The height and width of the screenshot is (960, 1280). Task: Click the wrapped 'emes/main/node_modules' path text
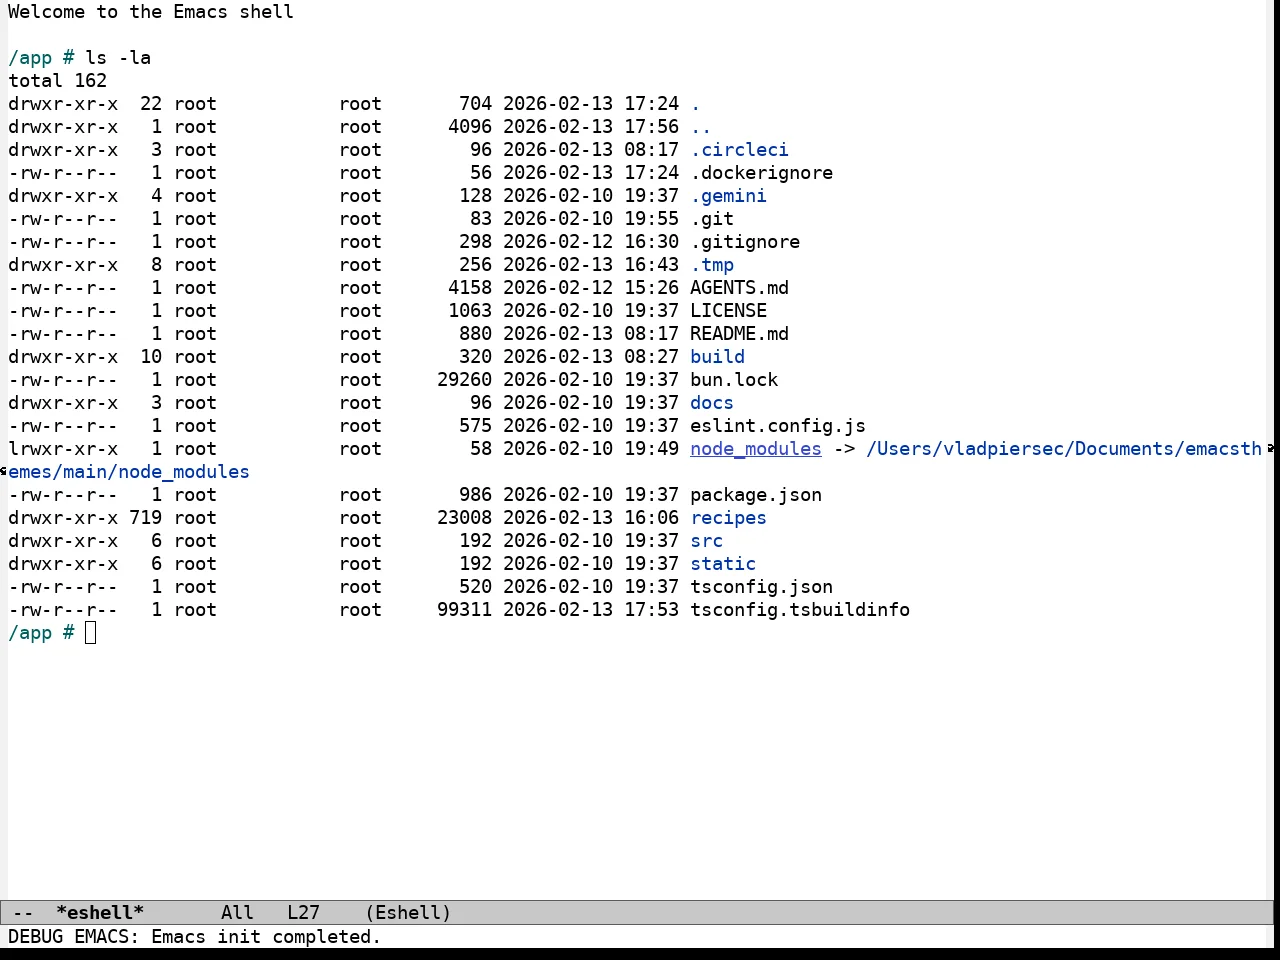pyautogui.click(x=129, y=472)
